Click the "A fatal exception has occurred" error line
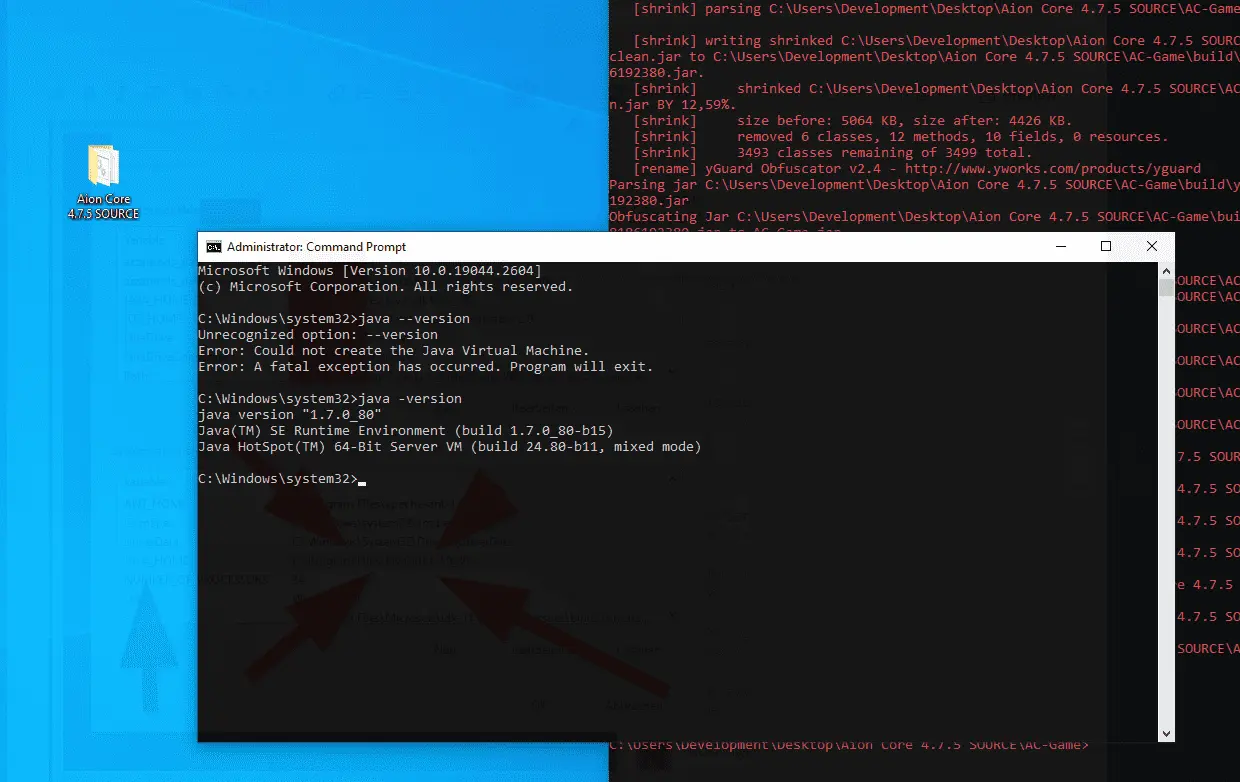This screenshot has width=1240, height=782. 426,367
